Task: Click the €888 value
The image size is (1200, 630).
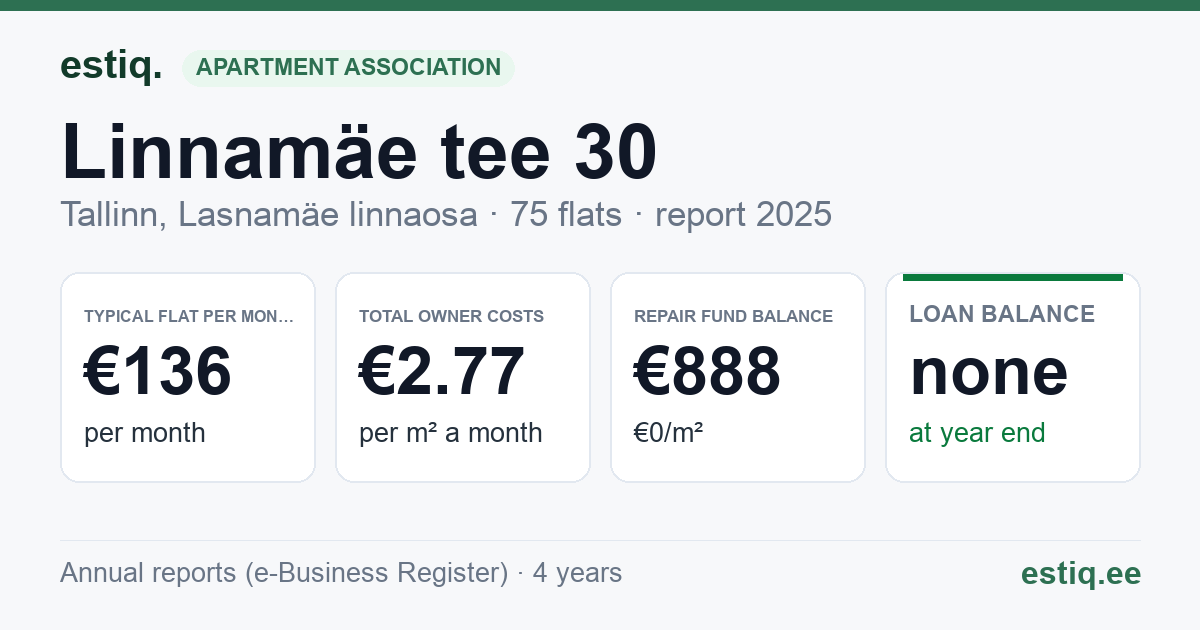Action: 707,371
